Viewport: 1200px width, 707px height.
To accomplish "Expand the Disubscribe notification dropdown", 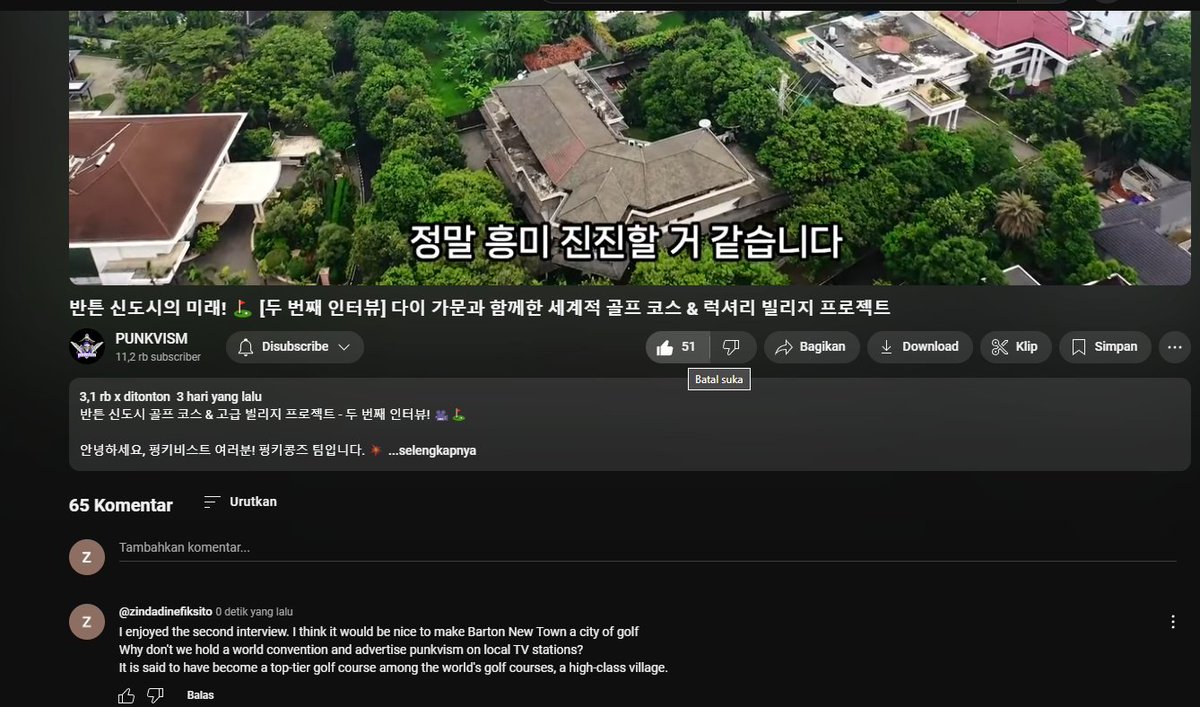I will pos(295,347).
